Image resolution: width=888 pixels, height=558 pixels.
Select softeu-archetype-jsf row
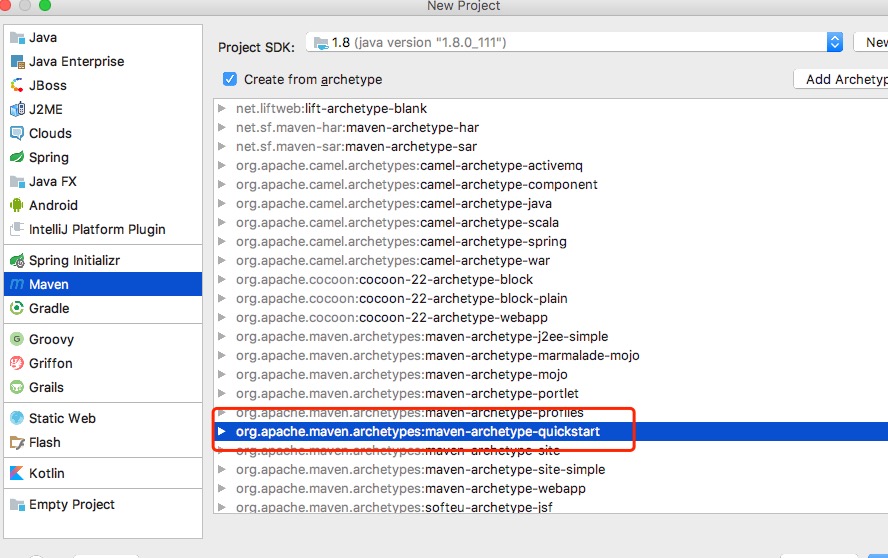551,507
